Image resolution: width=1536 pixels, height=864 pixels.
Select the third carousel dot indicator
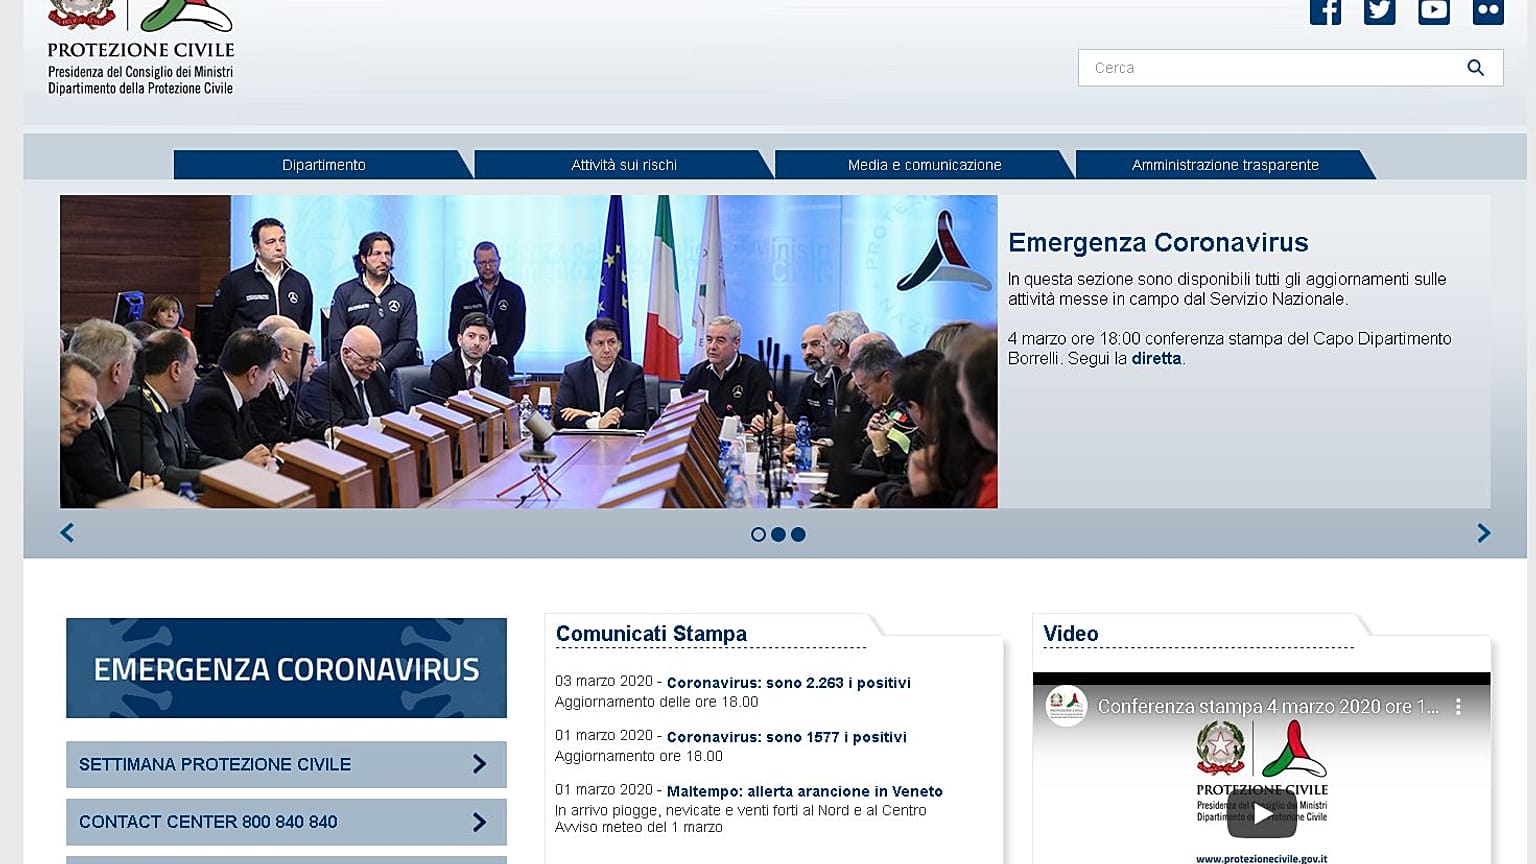click(x=798, y=534)
